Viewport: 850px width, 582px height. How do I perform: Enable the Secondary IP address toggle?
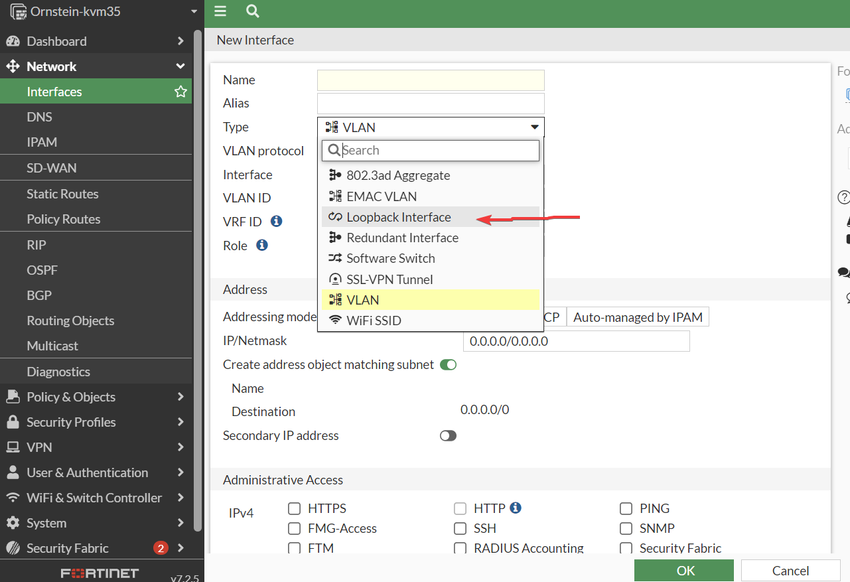click(x=448, y=436)
